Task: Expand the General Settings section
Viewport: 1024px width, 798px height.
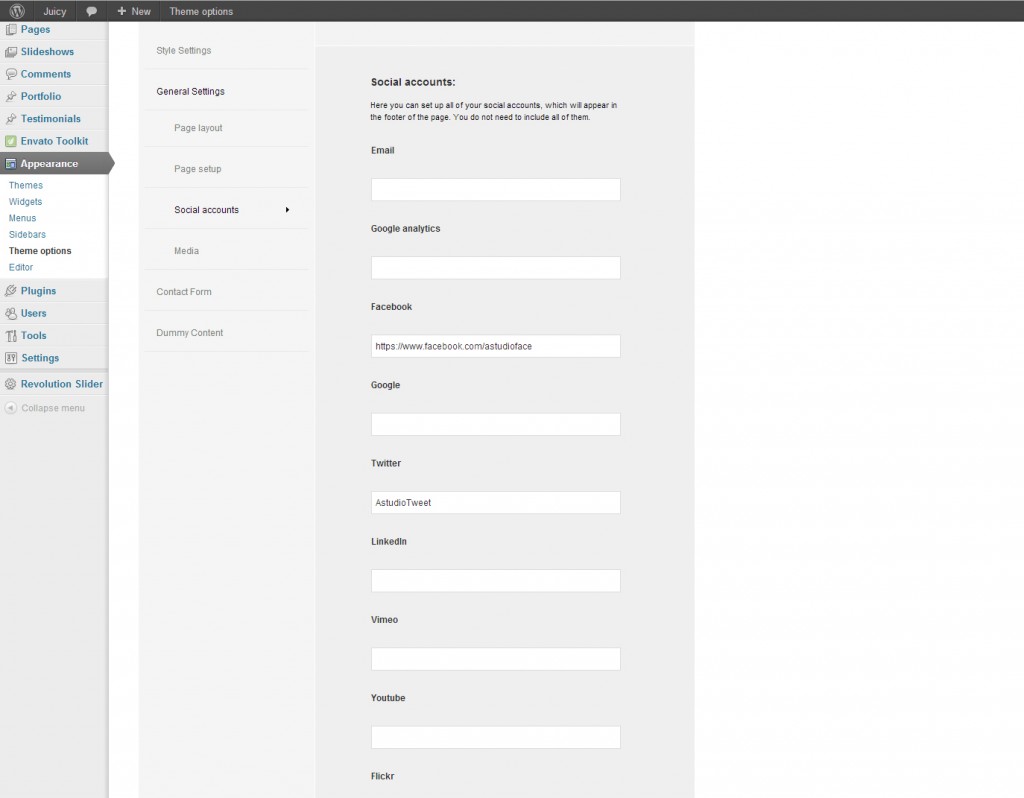Action: pos(190,91)
